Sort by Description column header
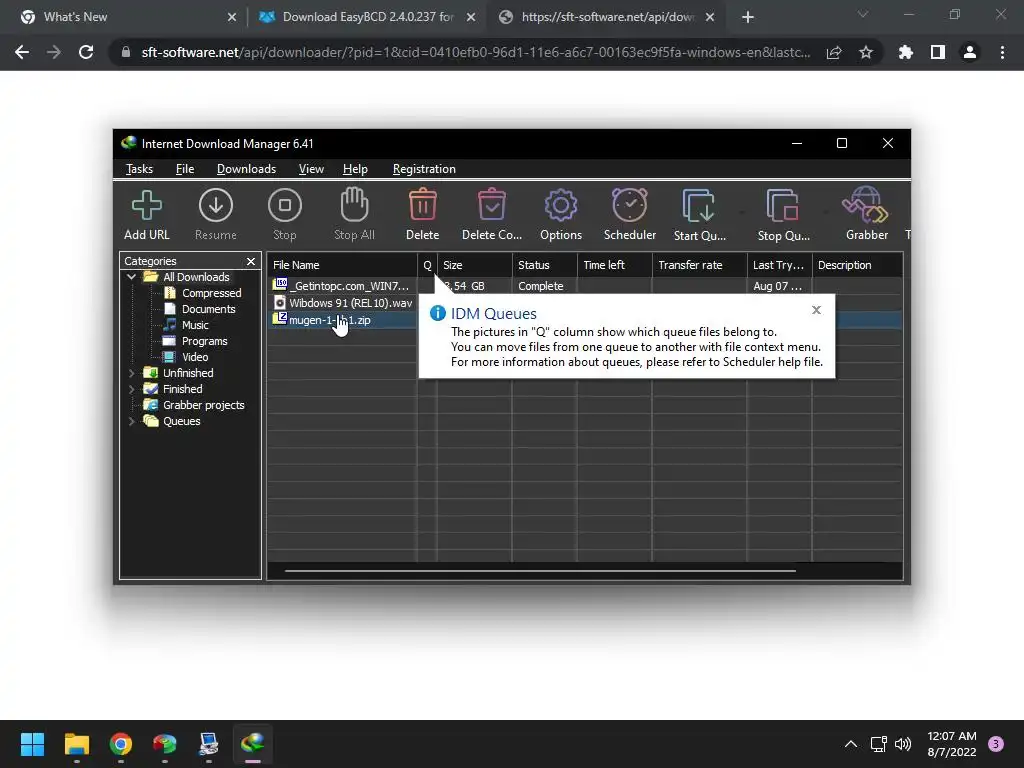The width and height of the screenshot is (1024, 768). point(857,265)
